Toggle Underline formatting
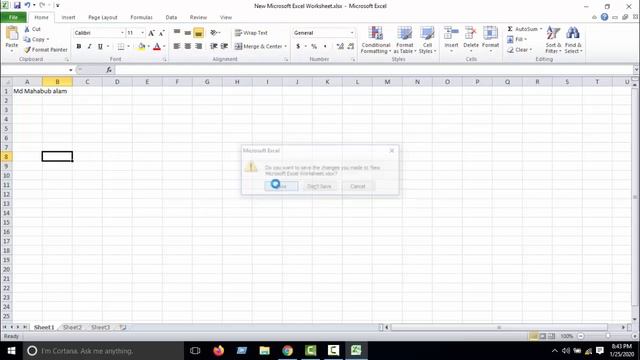Viewport: 640px width, 360px height. tap(100, 47)
